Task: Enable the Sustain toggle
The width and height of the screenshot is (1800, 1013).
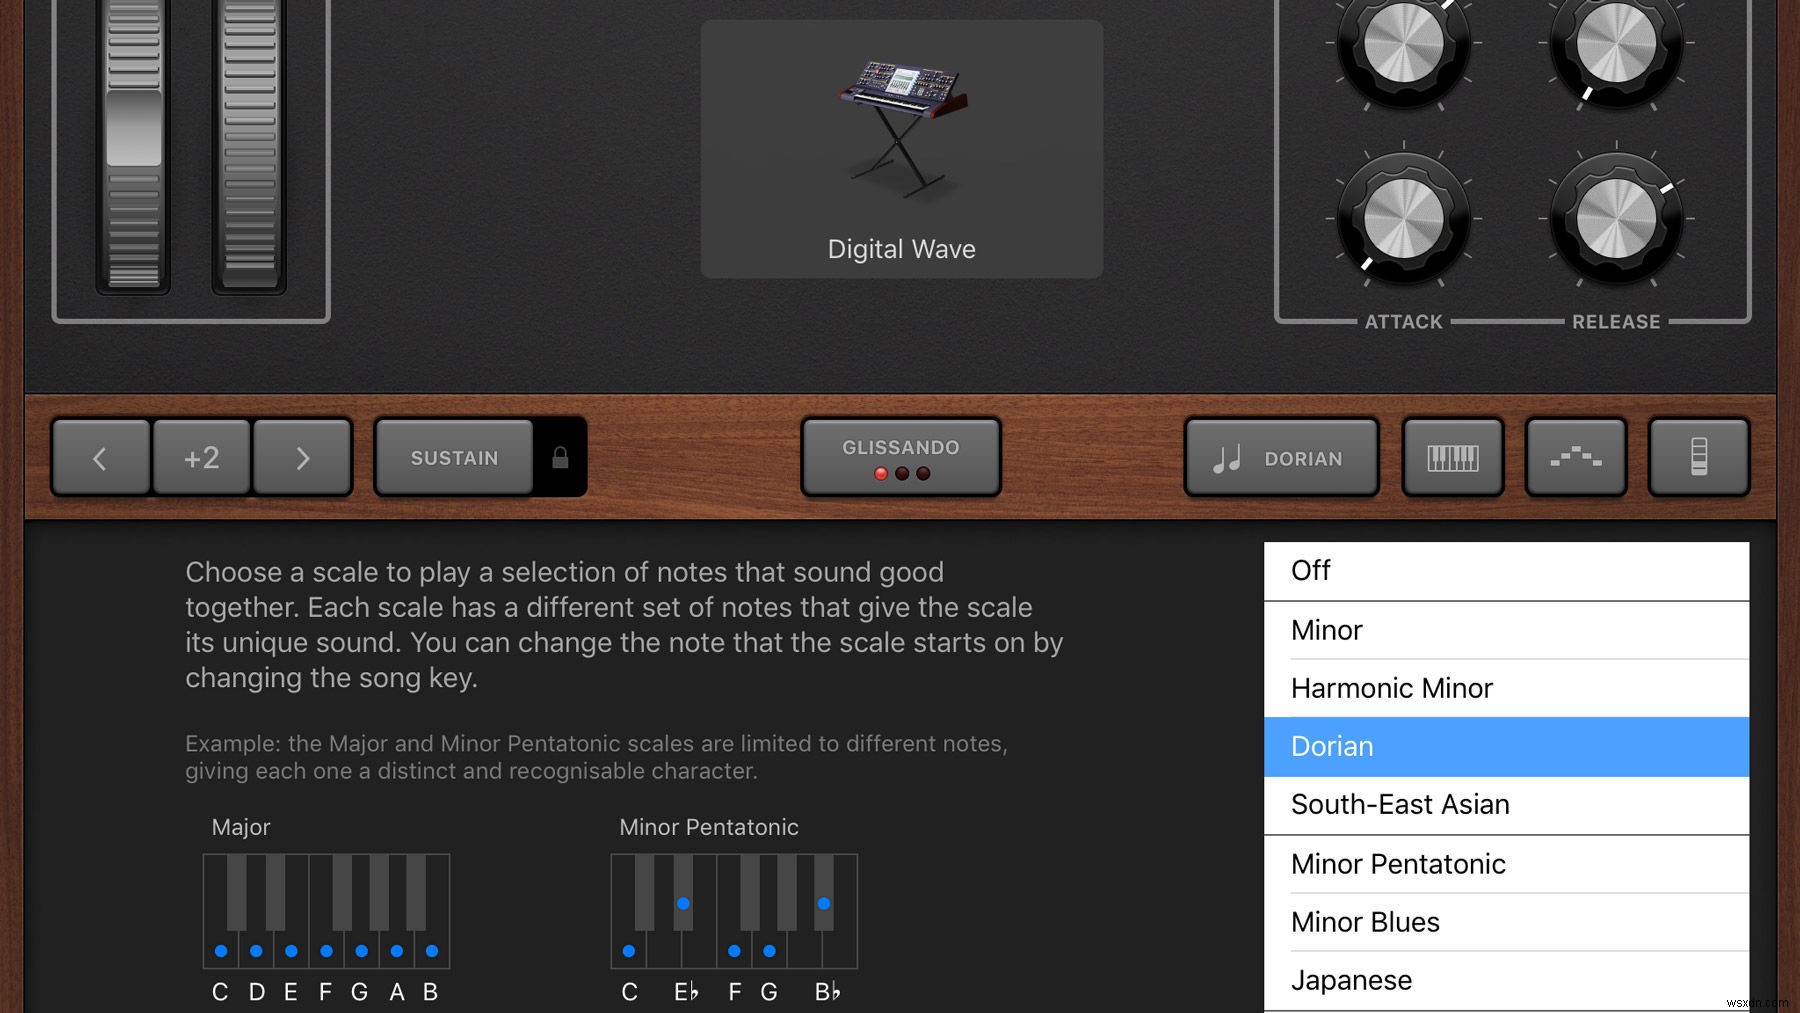Action: pos(453,458)
